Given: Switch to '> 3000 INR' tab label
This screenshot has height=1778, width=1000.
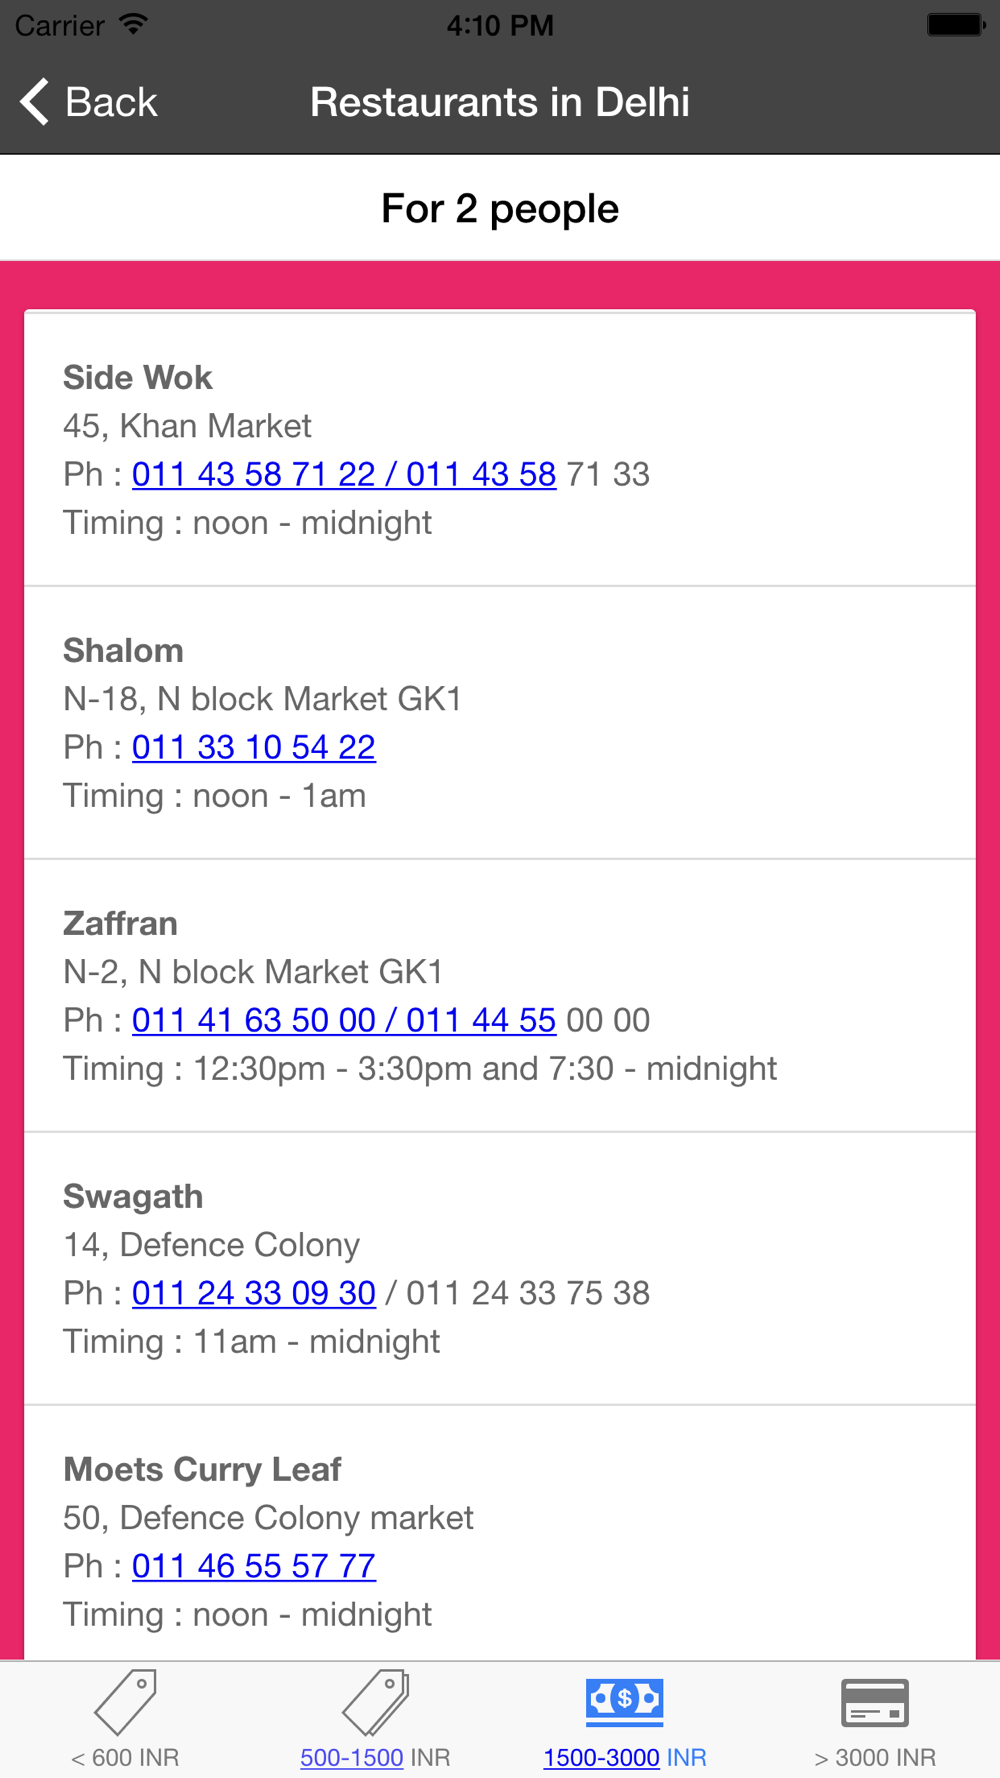Looking at the screenshot, I should [875, 1757].
